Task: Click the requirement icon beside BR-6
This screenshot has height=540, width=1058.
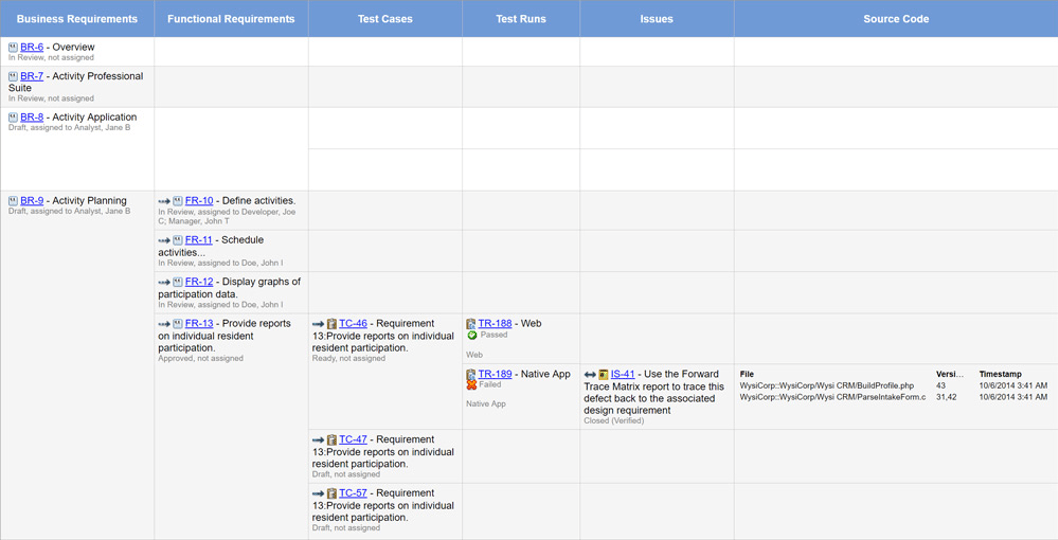Action: coord(13,47)
